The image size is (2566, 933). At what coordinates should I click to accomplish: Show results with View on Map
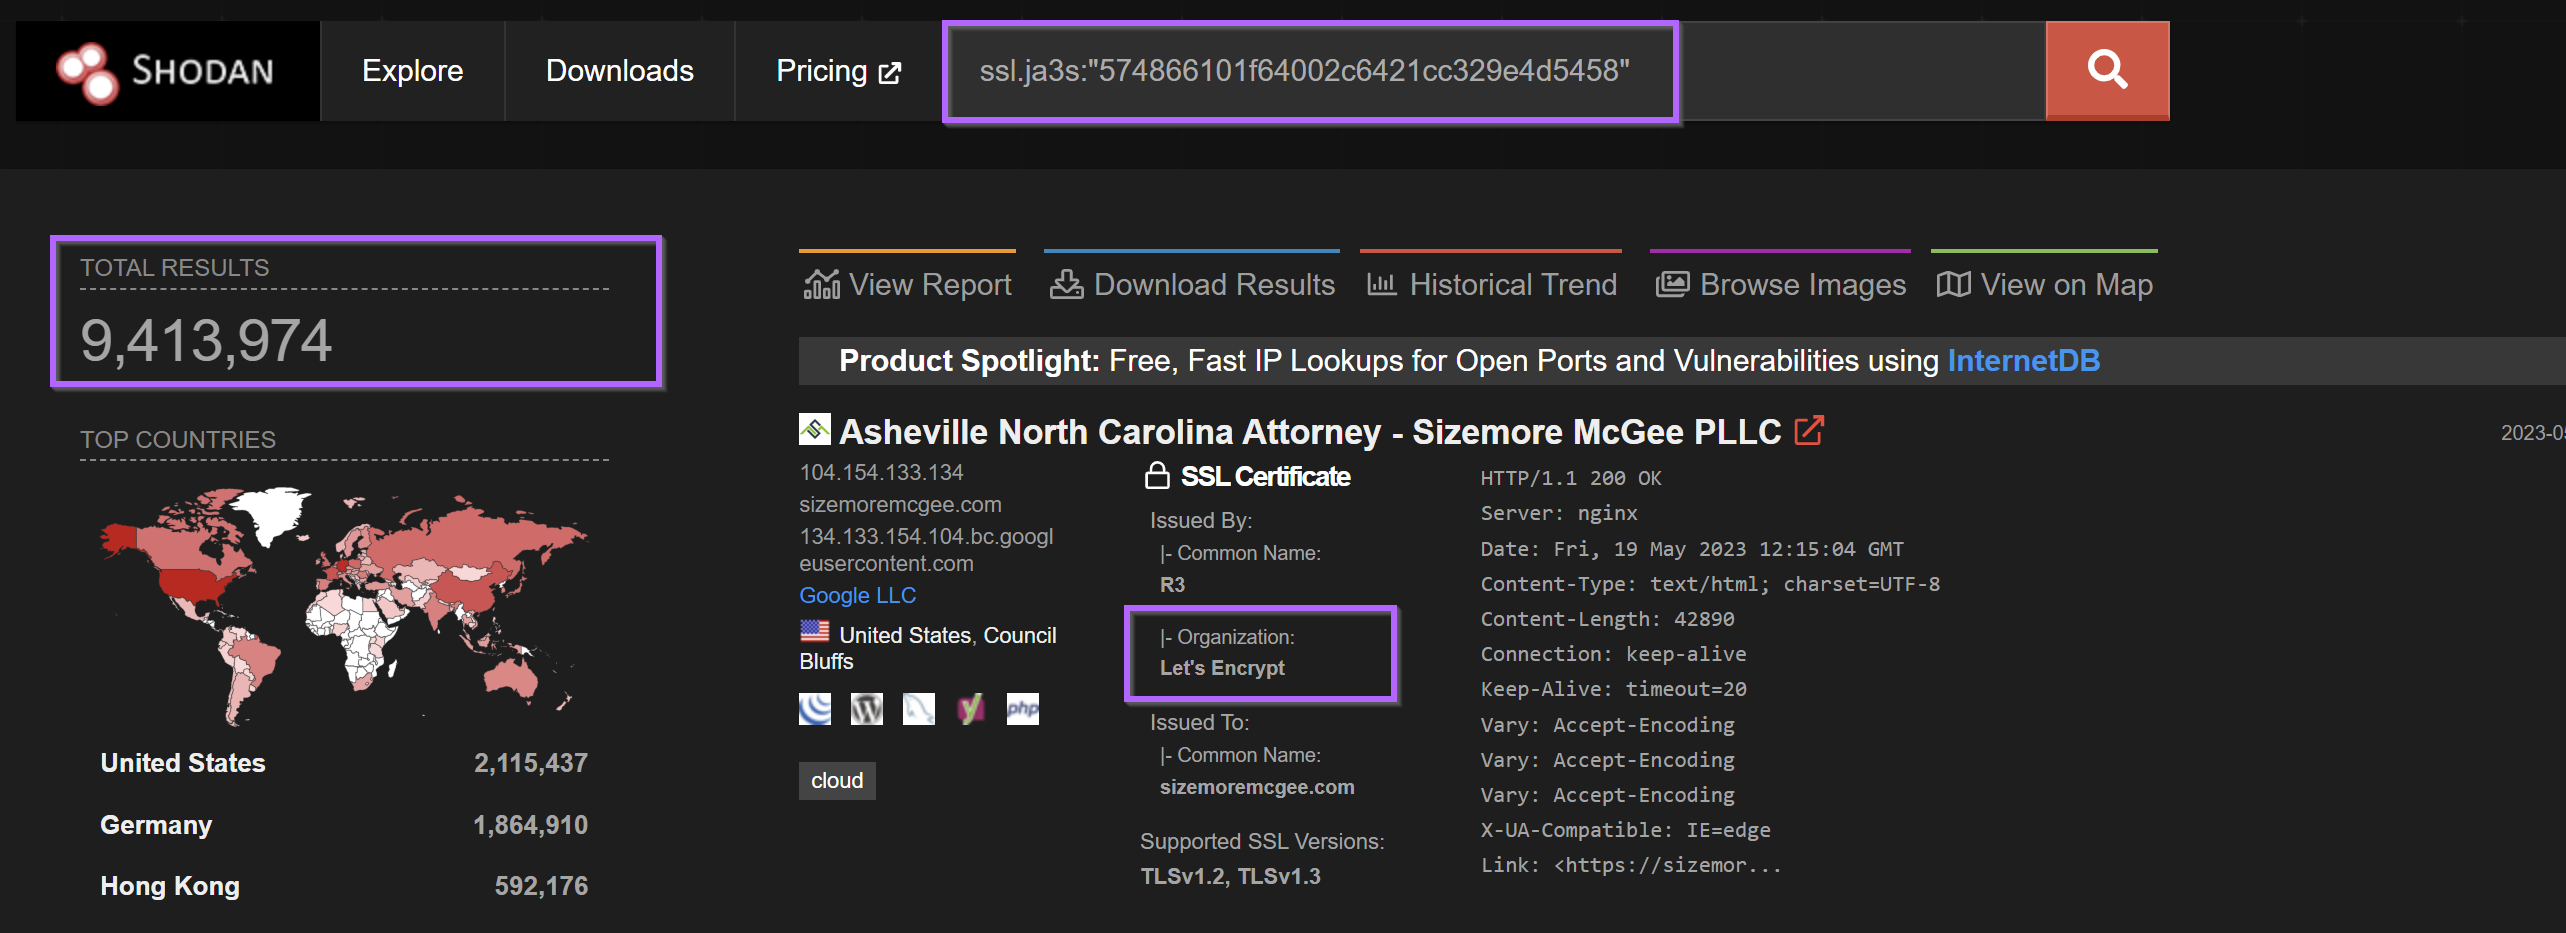tap(2044, 285)
